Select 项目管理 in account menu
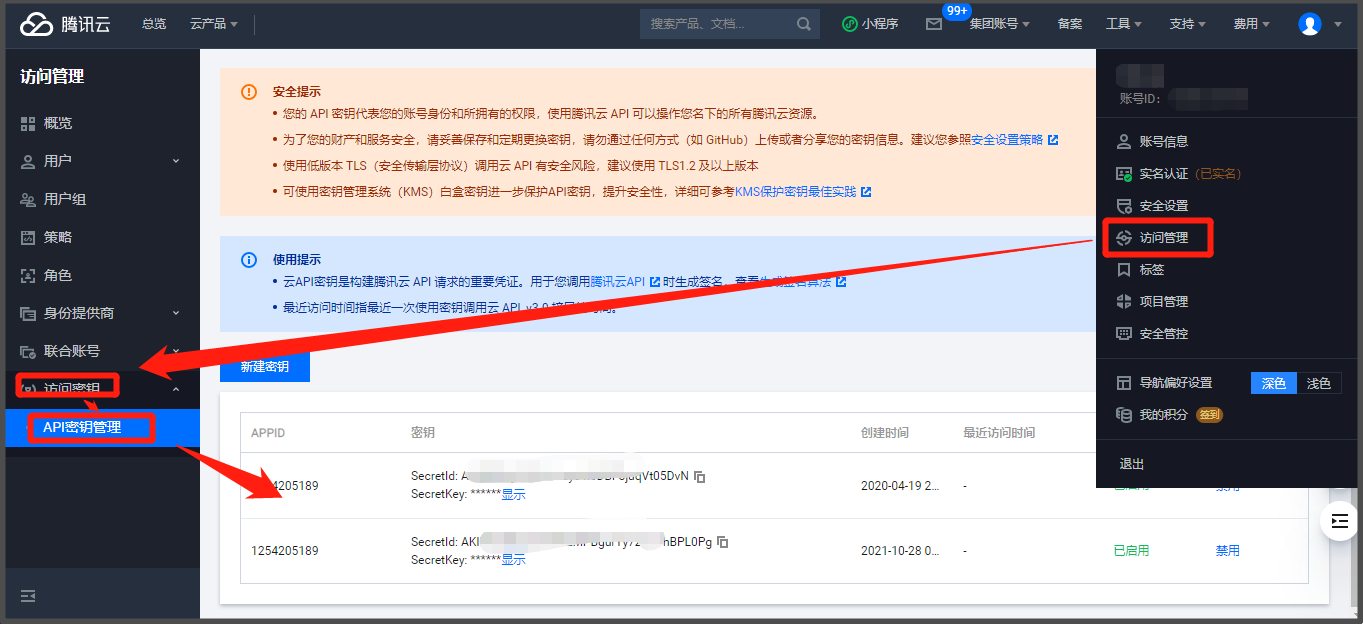This screenshot has width=1363, height=624. pyautogui.click(x=1164, y=301)
